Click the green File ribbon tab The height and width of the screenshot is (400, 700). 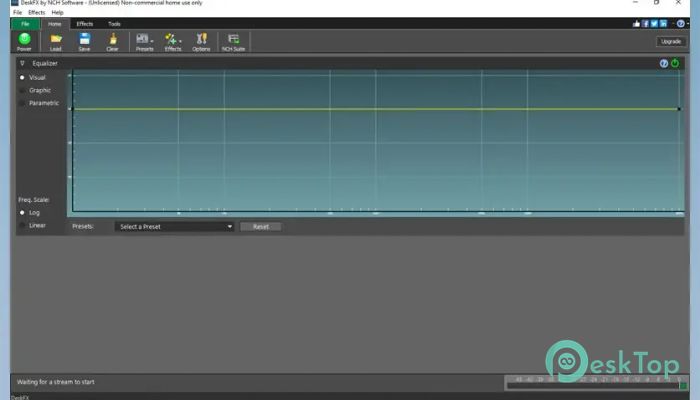(25, 24)
